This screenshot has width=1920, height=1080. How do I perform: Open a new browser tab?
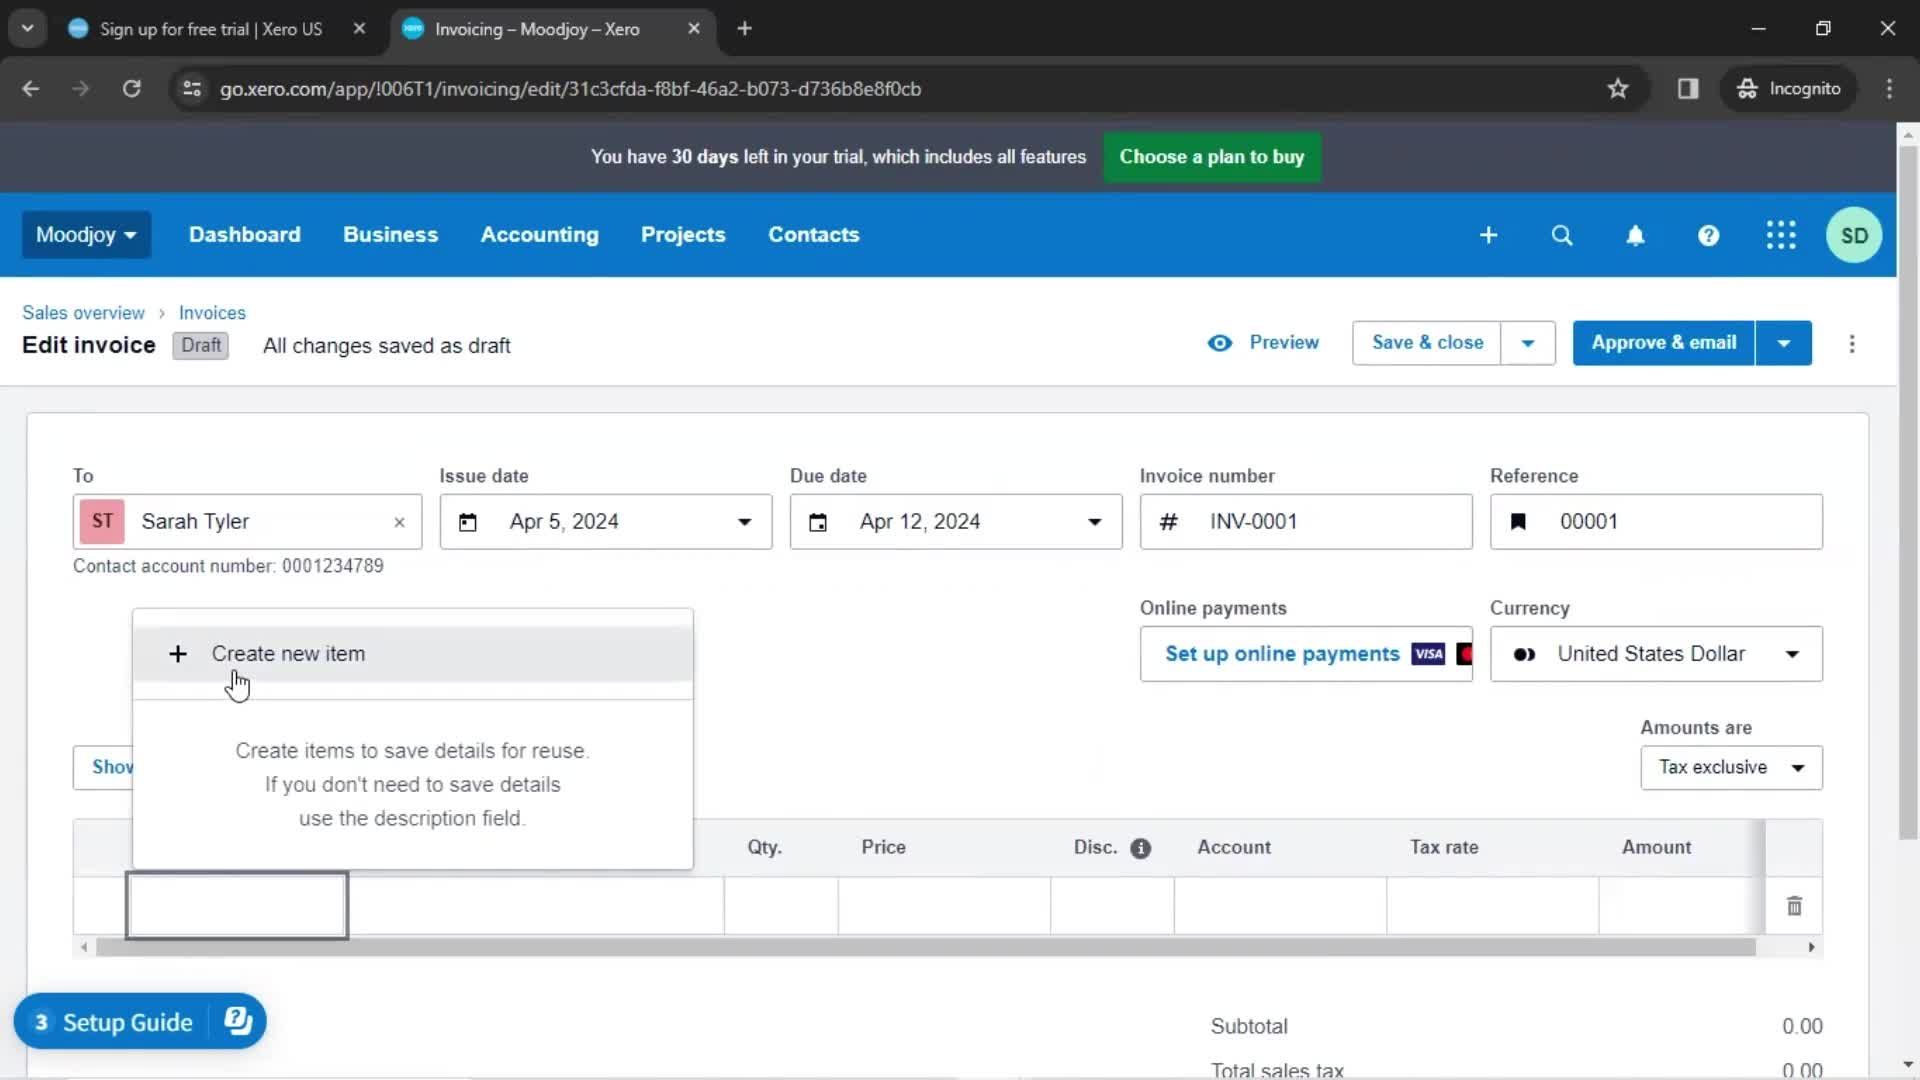click(x=744, y=29)
